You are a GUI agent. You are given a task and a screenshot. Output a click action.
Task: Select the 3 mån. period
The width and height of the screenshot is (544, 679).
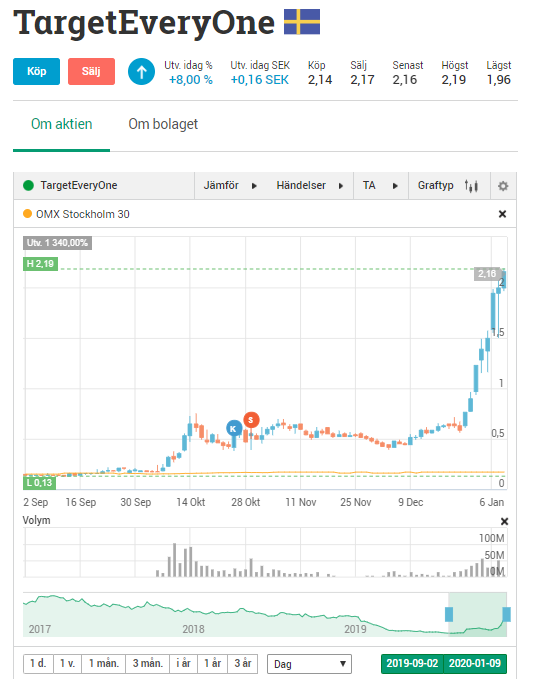[148, 663]
